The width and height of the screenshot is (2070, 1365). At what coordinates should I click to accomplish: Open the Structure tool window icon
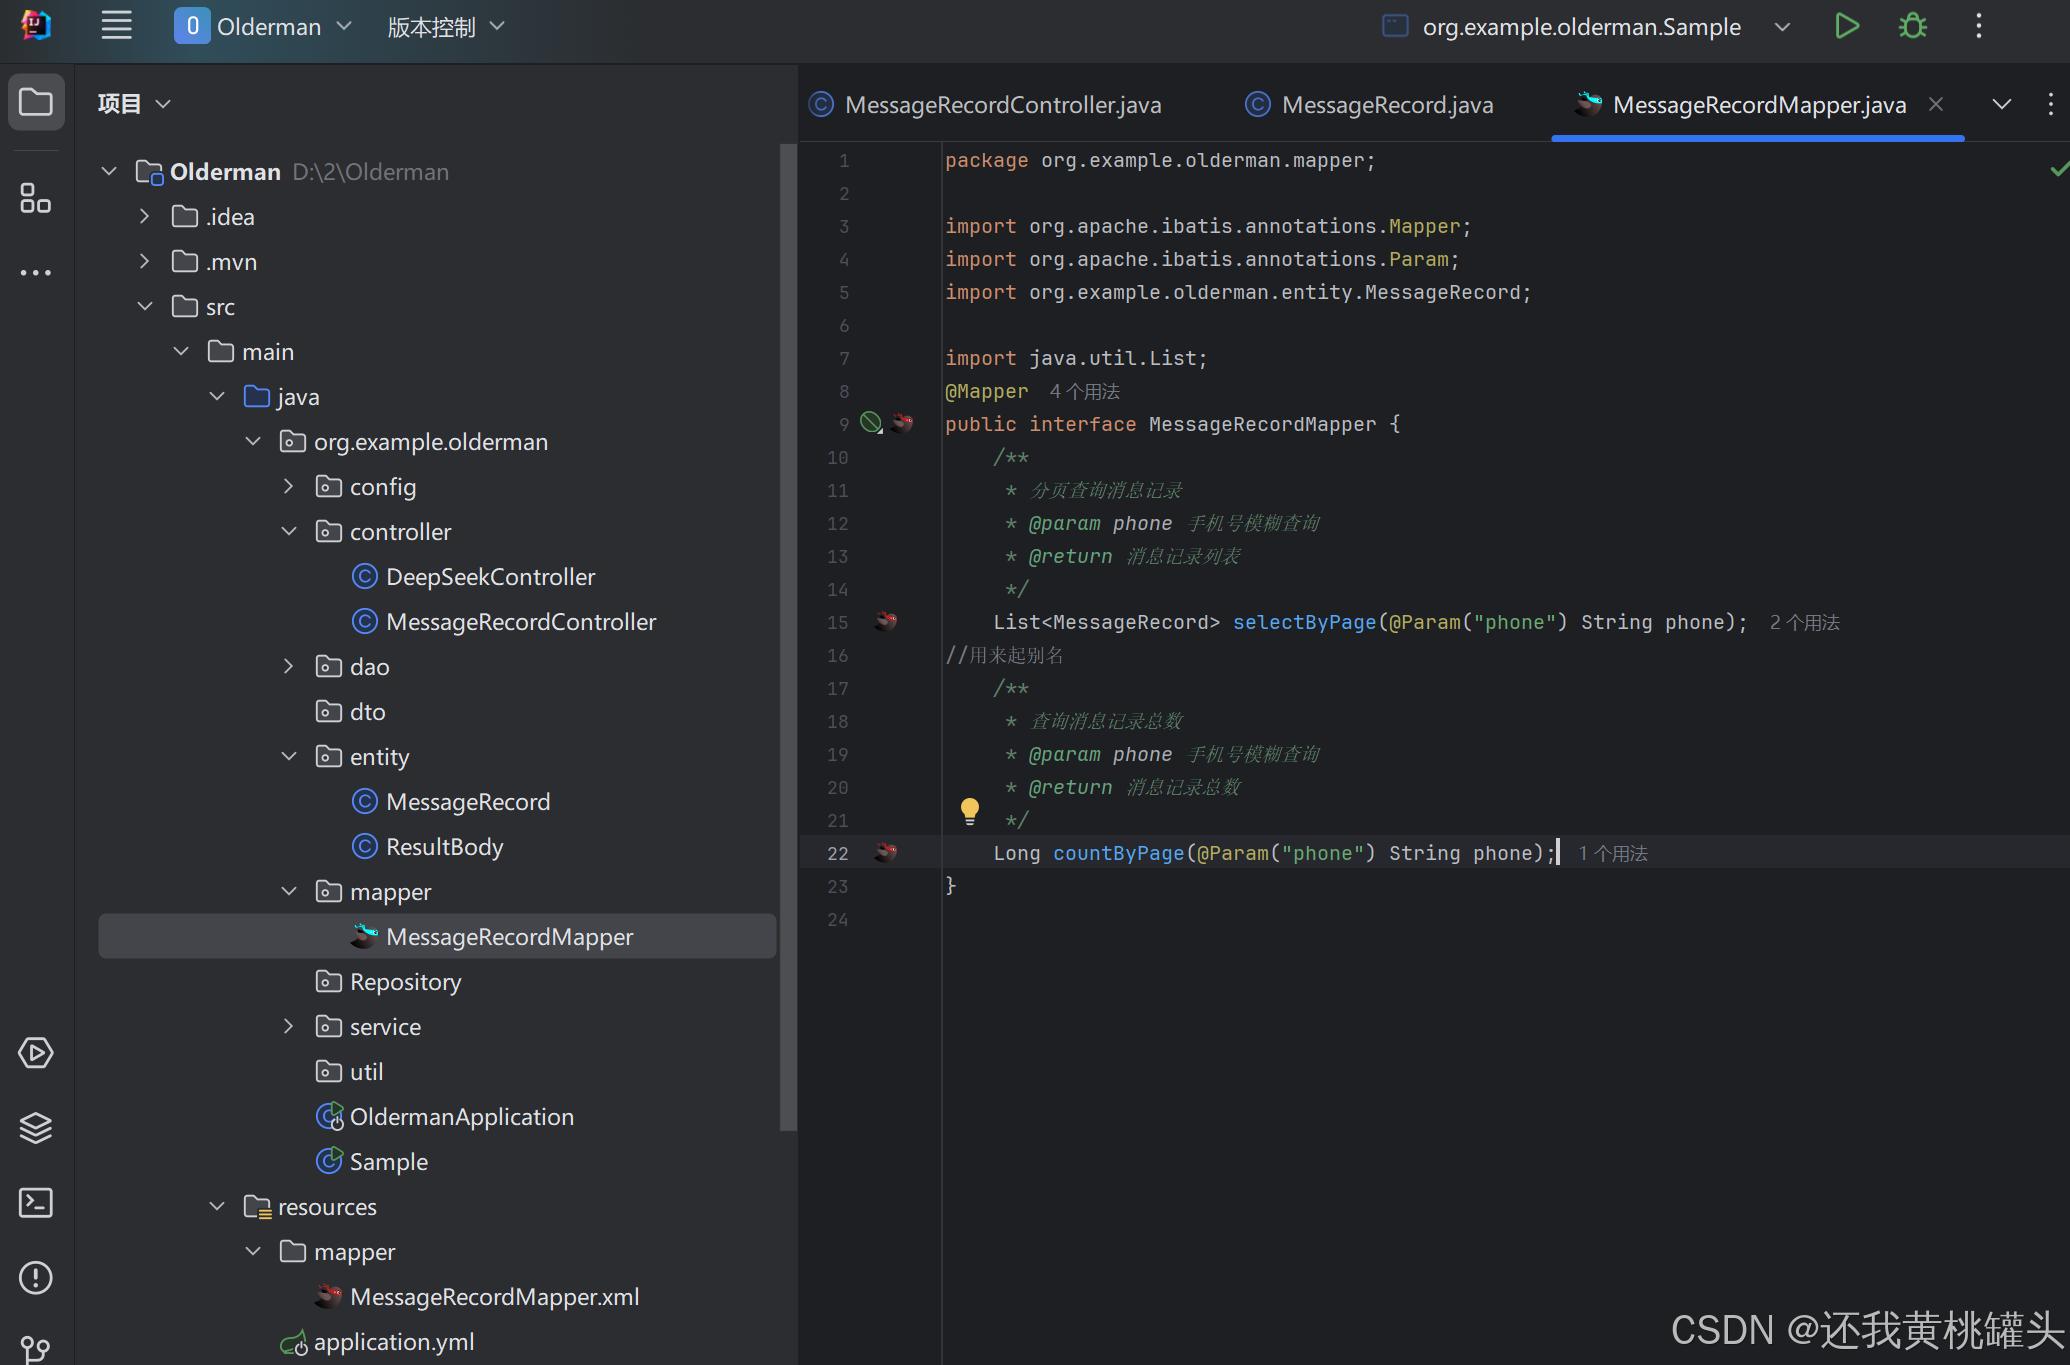coord(36,198)
